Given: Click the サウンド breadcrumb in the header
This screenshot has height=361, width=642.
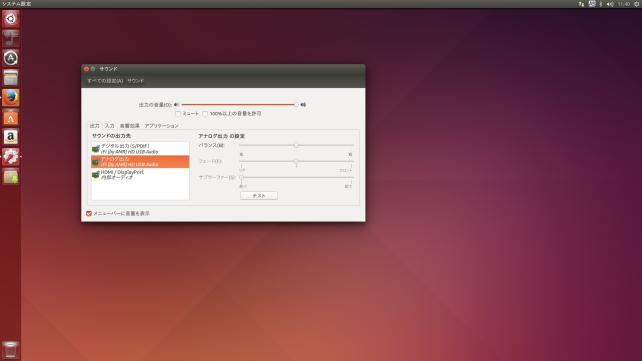Looking at the screenshot, I should tap(136, 81).
